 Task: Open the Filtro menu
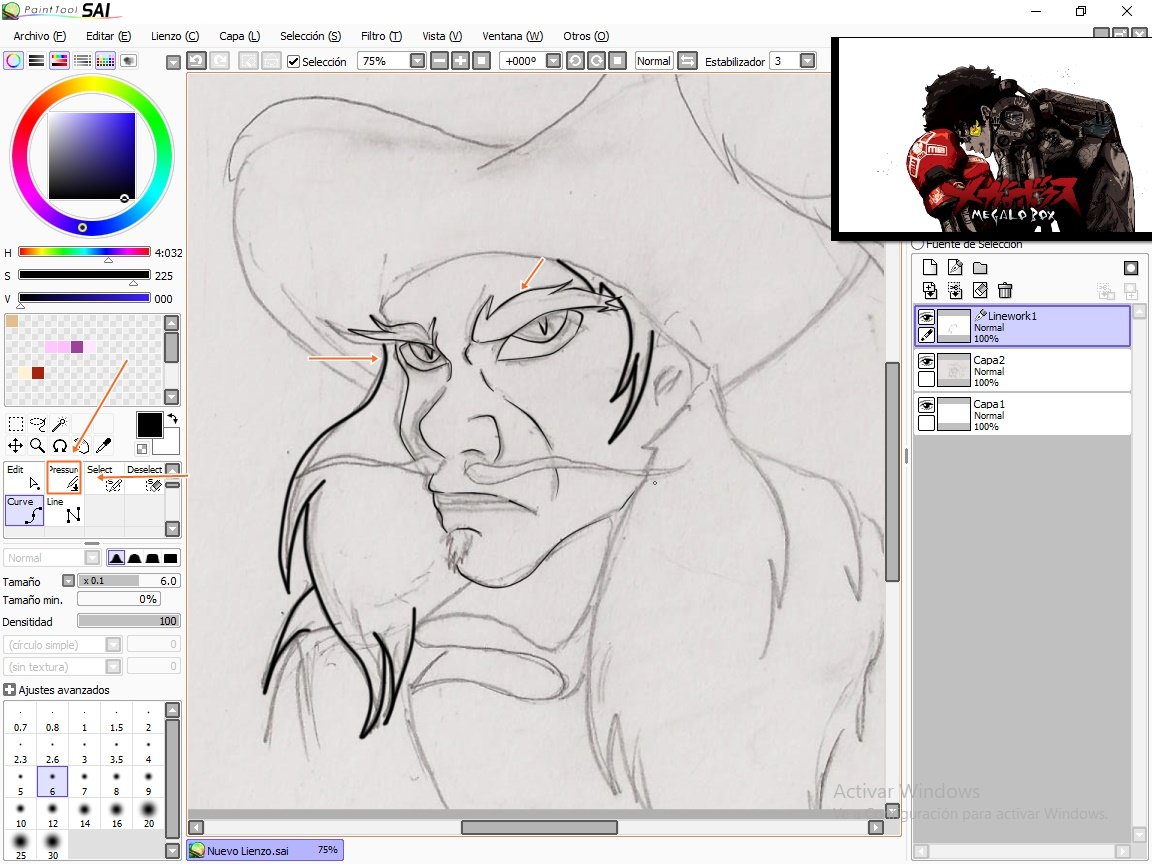point(381,36)
